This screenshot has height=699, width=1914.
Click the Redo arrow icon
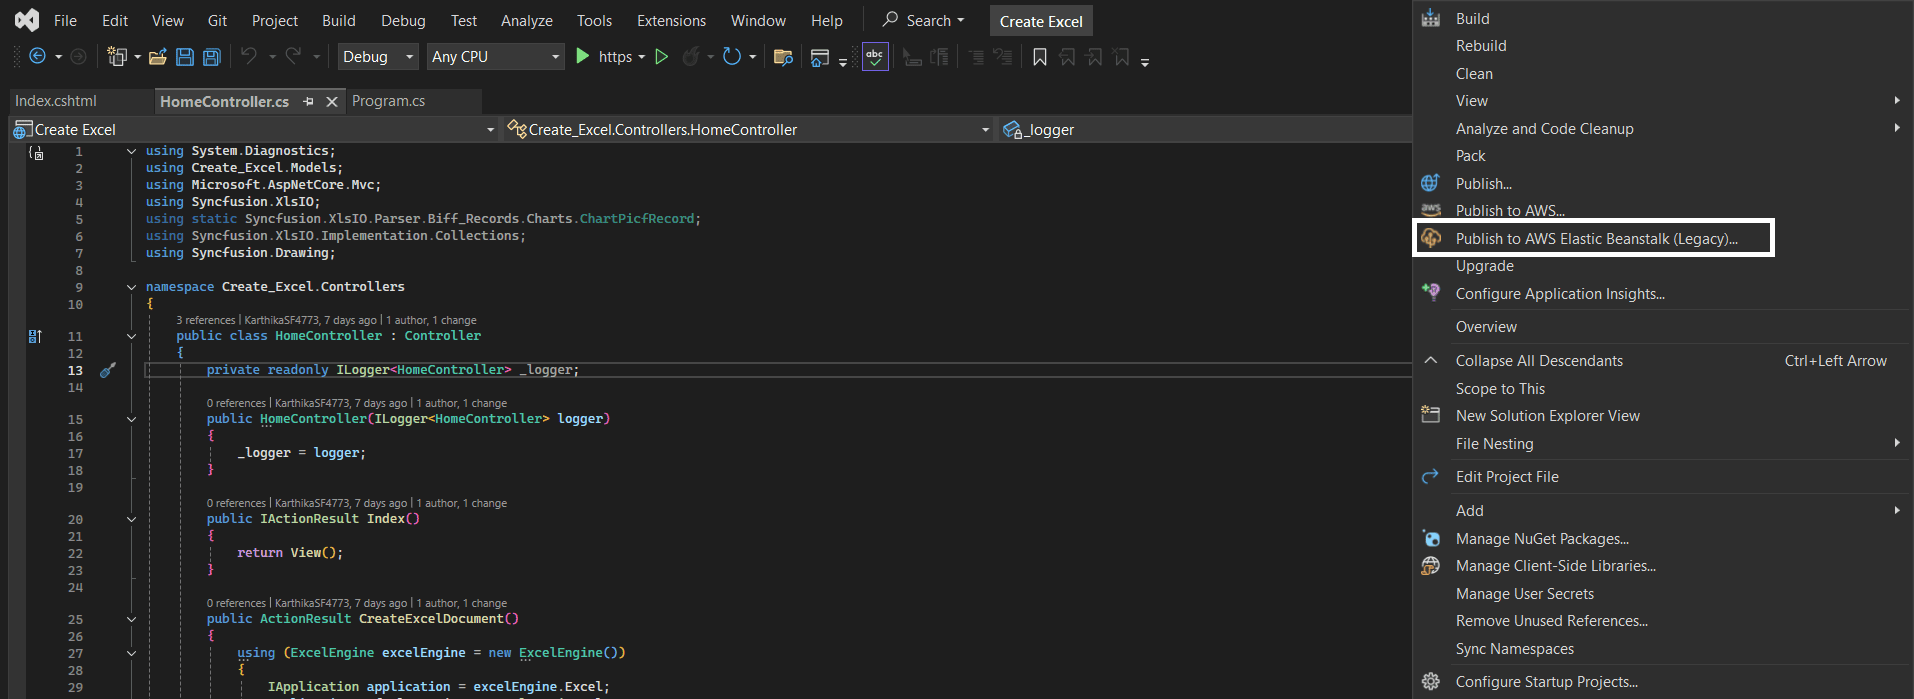coord(293,57)
